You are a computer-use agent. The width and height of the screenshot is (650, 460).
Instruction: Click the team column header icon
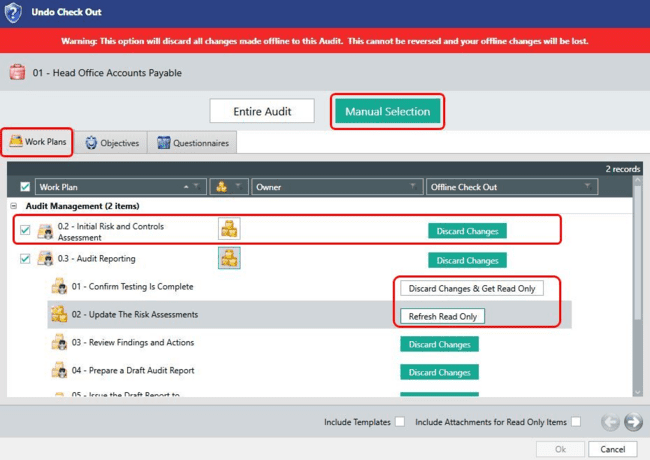click(x=222, y=187)
